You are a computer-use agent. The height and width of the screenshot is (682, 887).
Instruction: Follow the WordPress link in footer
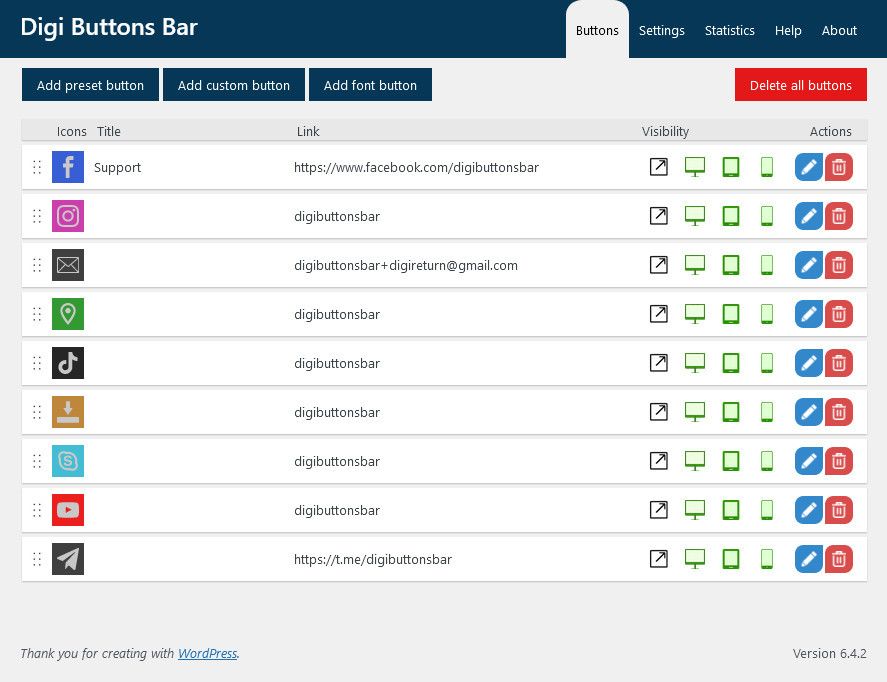point(207,653)
